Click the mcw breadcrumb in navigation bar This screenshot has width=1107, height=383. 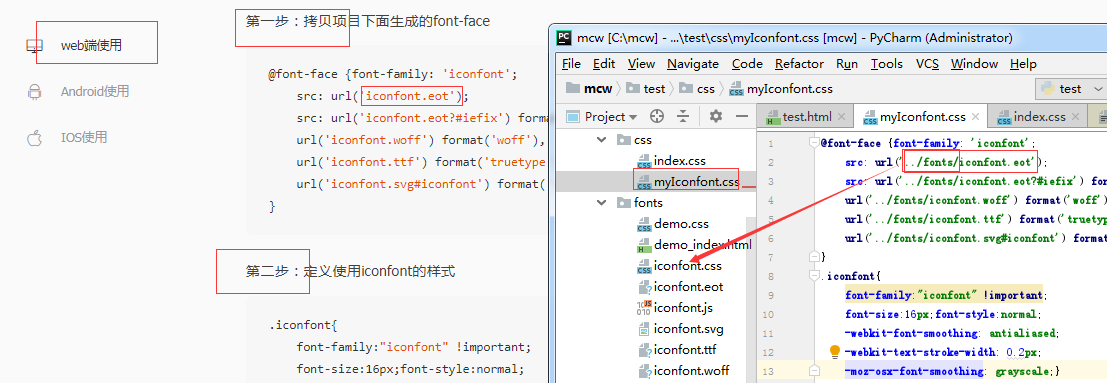pos(588,89)
